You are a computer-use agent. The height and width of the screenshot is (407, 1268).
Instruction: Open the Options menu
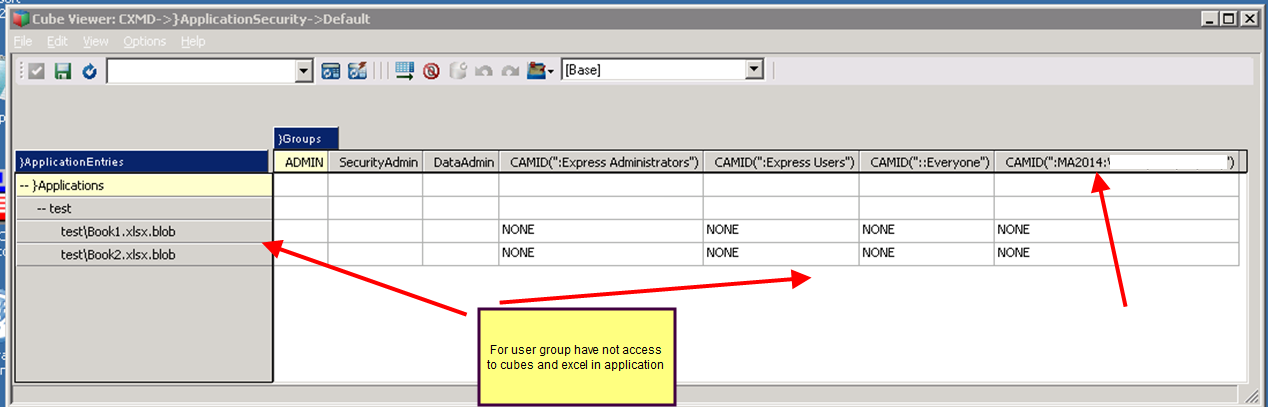coord(144,41)
